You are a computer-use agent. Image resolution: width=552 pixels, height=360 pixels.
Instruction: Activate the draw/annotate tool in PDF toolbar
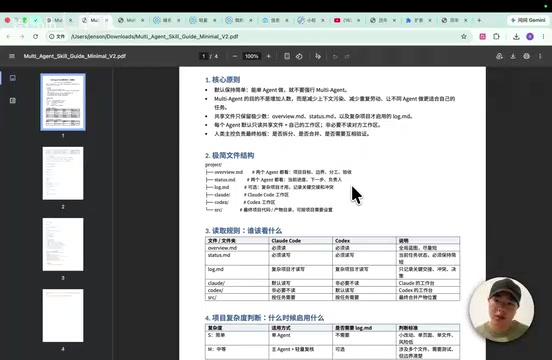318,56
